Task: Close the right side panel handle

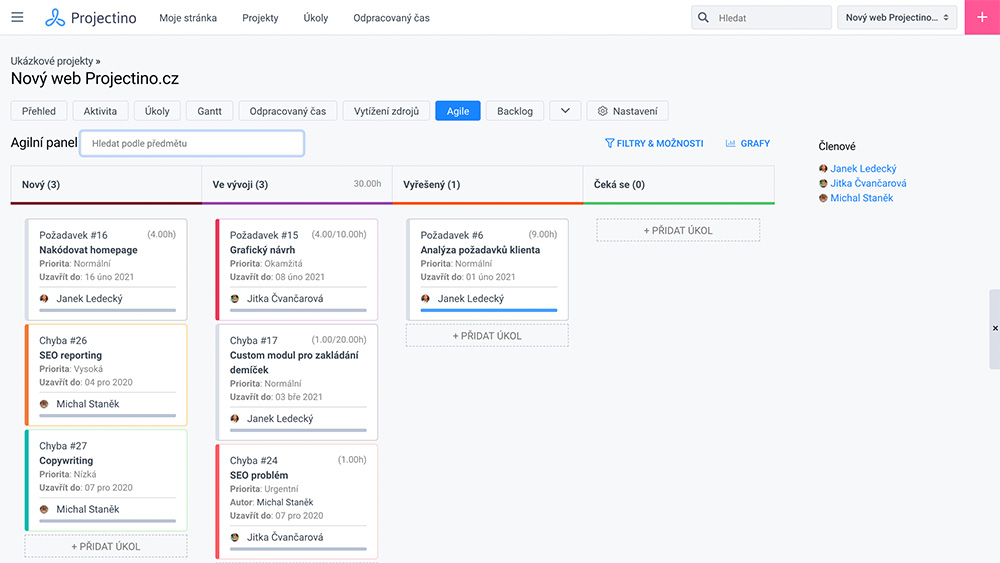Action: coord(995,328)
